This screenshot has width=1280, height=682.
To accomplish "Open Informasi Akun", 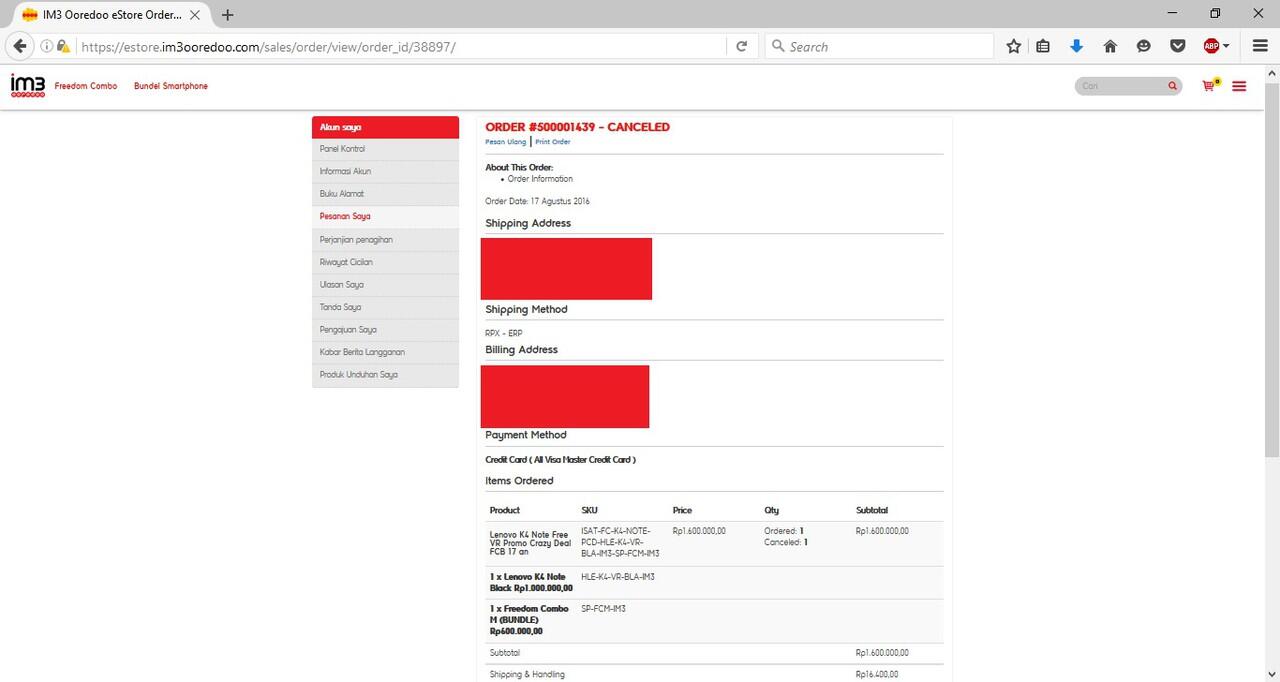I will click(385, 171).
